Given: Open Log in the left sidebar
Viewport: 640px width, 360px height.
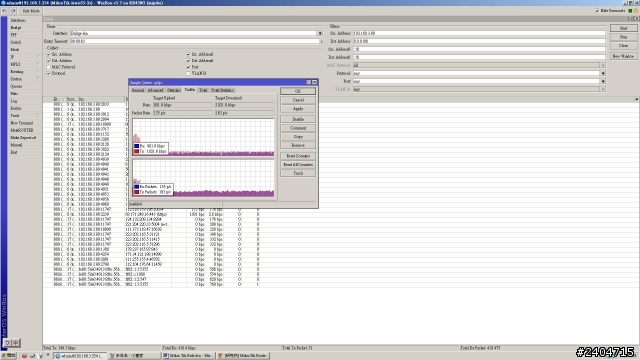Looking at the screenshot, I should [x=14, y=101].
